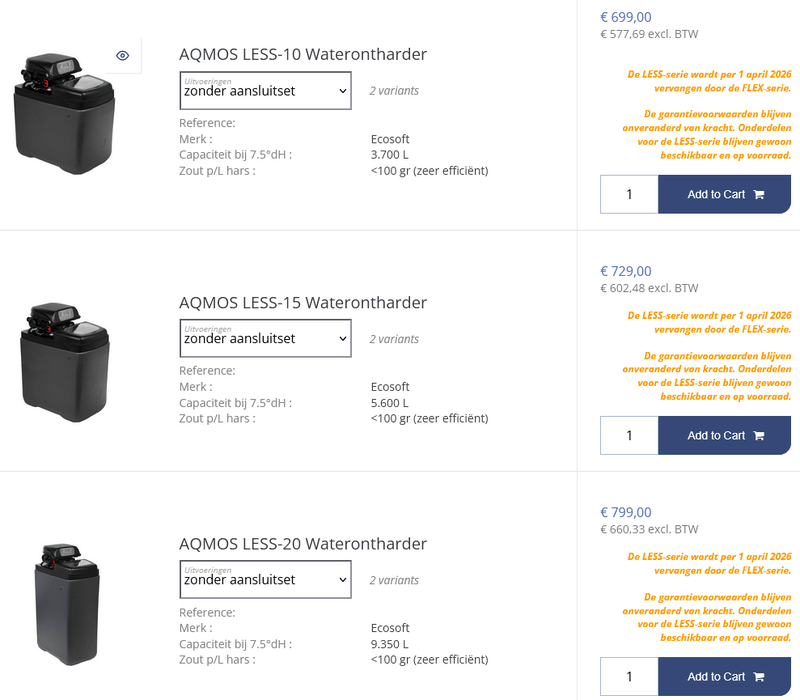Open the variant selector for AQMOS LESS-15

tap(265, 338)
